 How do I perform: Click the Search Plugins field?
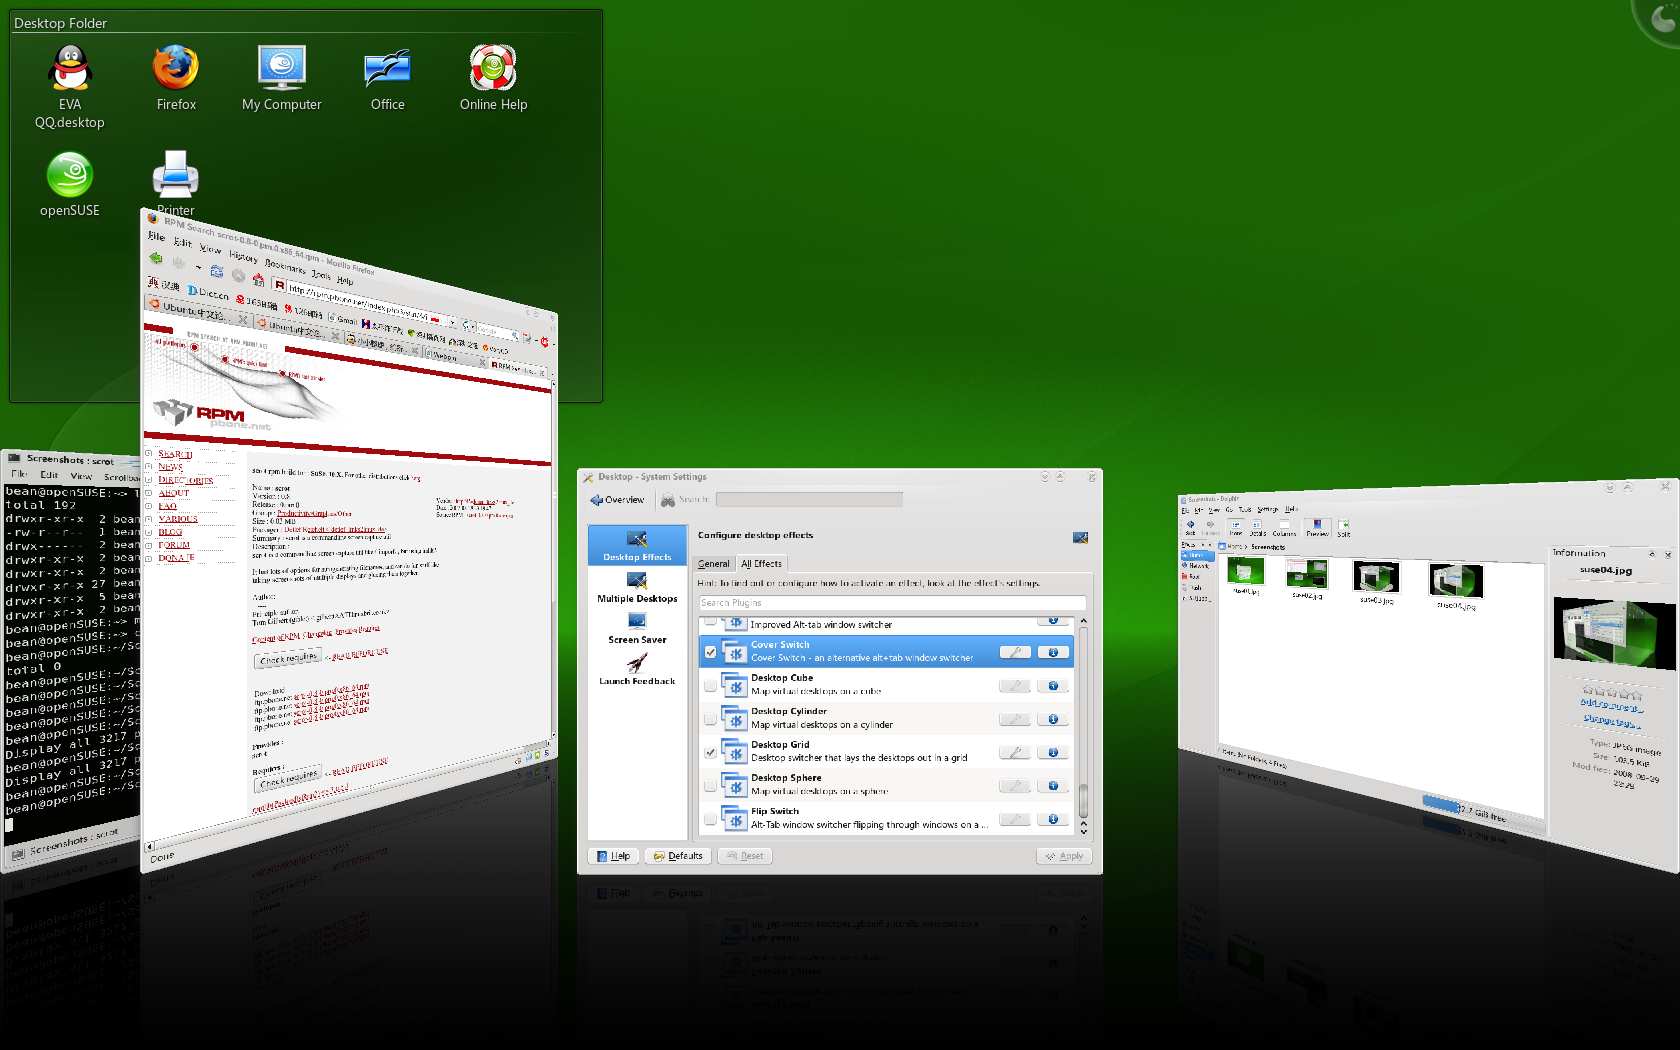click(x=892, y=603)
